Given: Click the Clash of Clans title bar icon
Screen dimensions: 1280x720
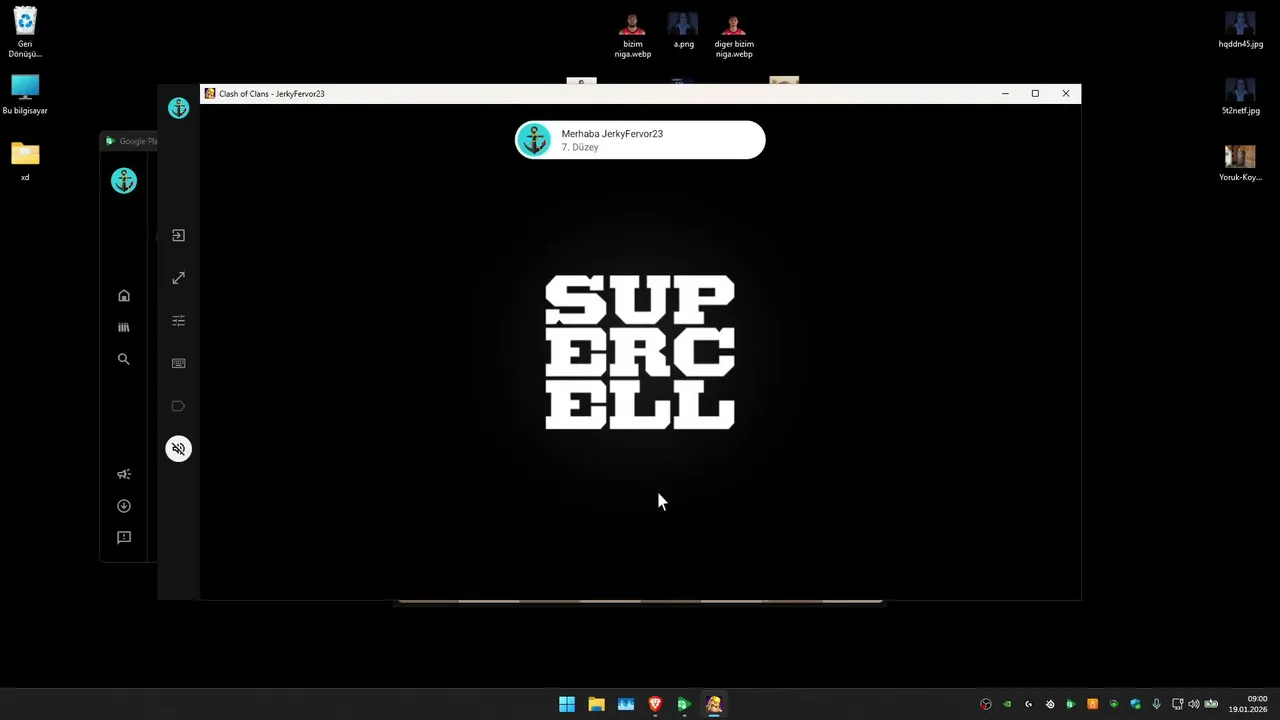Looking at the screenshot, I should [210, 94].
